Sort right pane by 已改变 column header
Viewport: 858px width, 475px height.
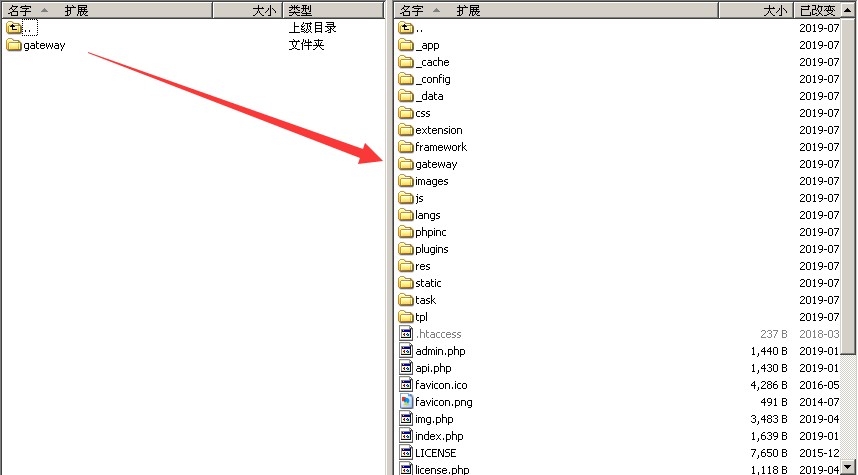pos(816,10)
